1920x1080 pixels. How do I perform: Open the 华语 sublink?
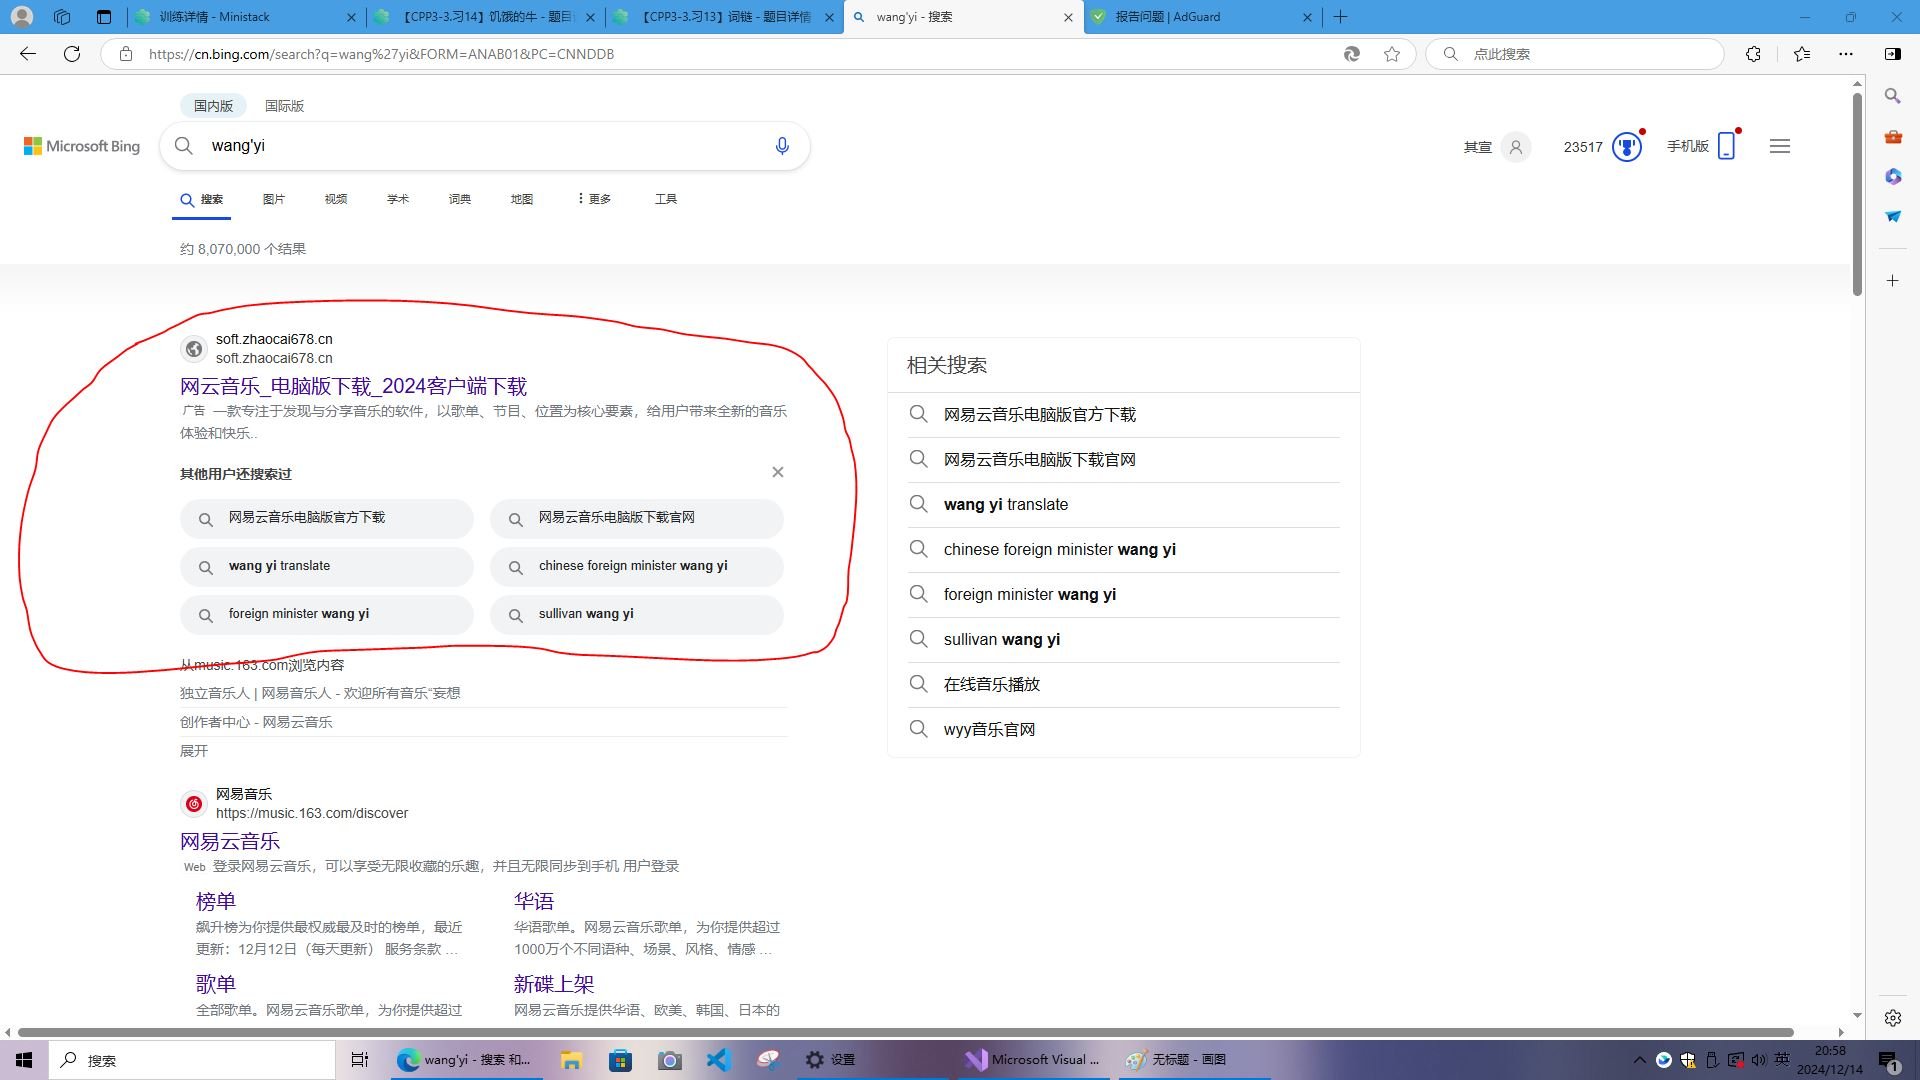(534, 901)
